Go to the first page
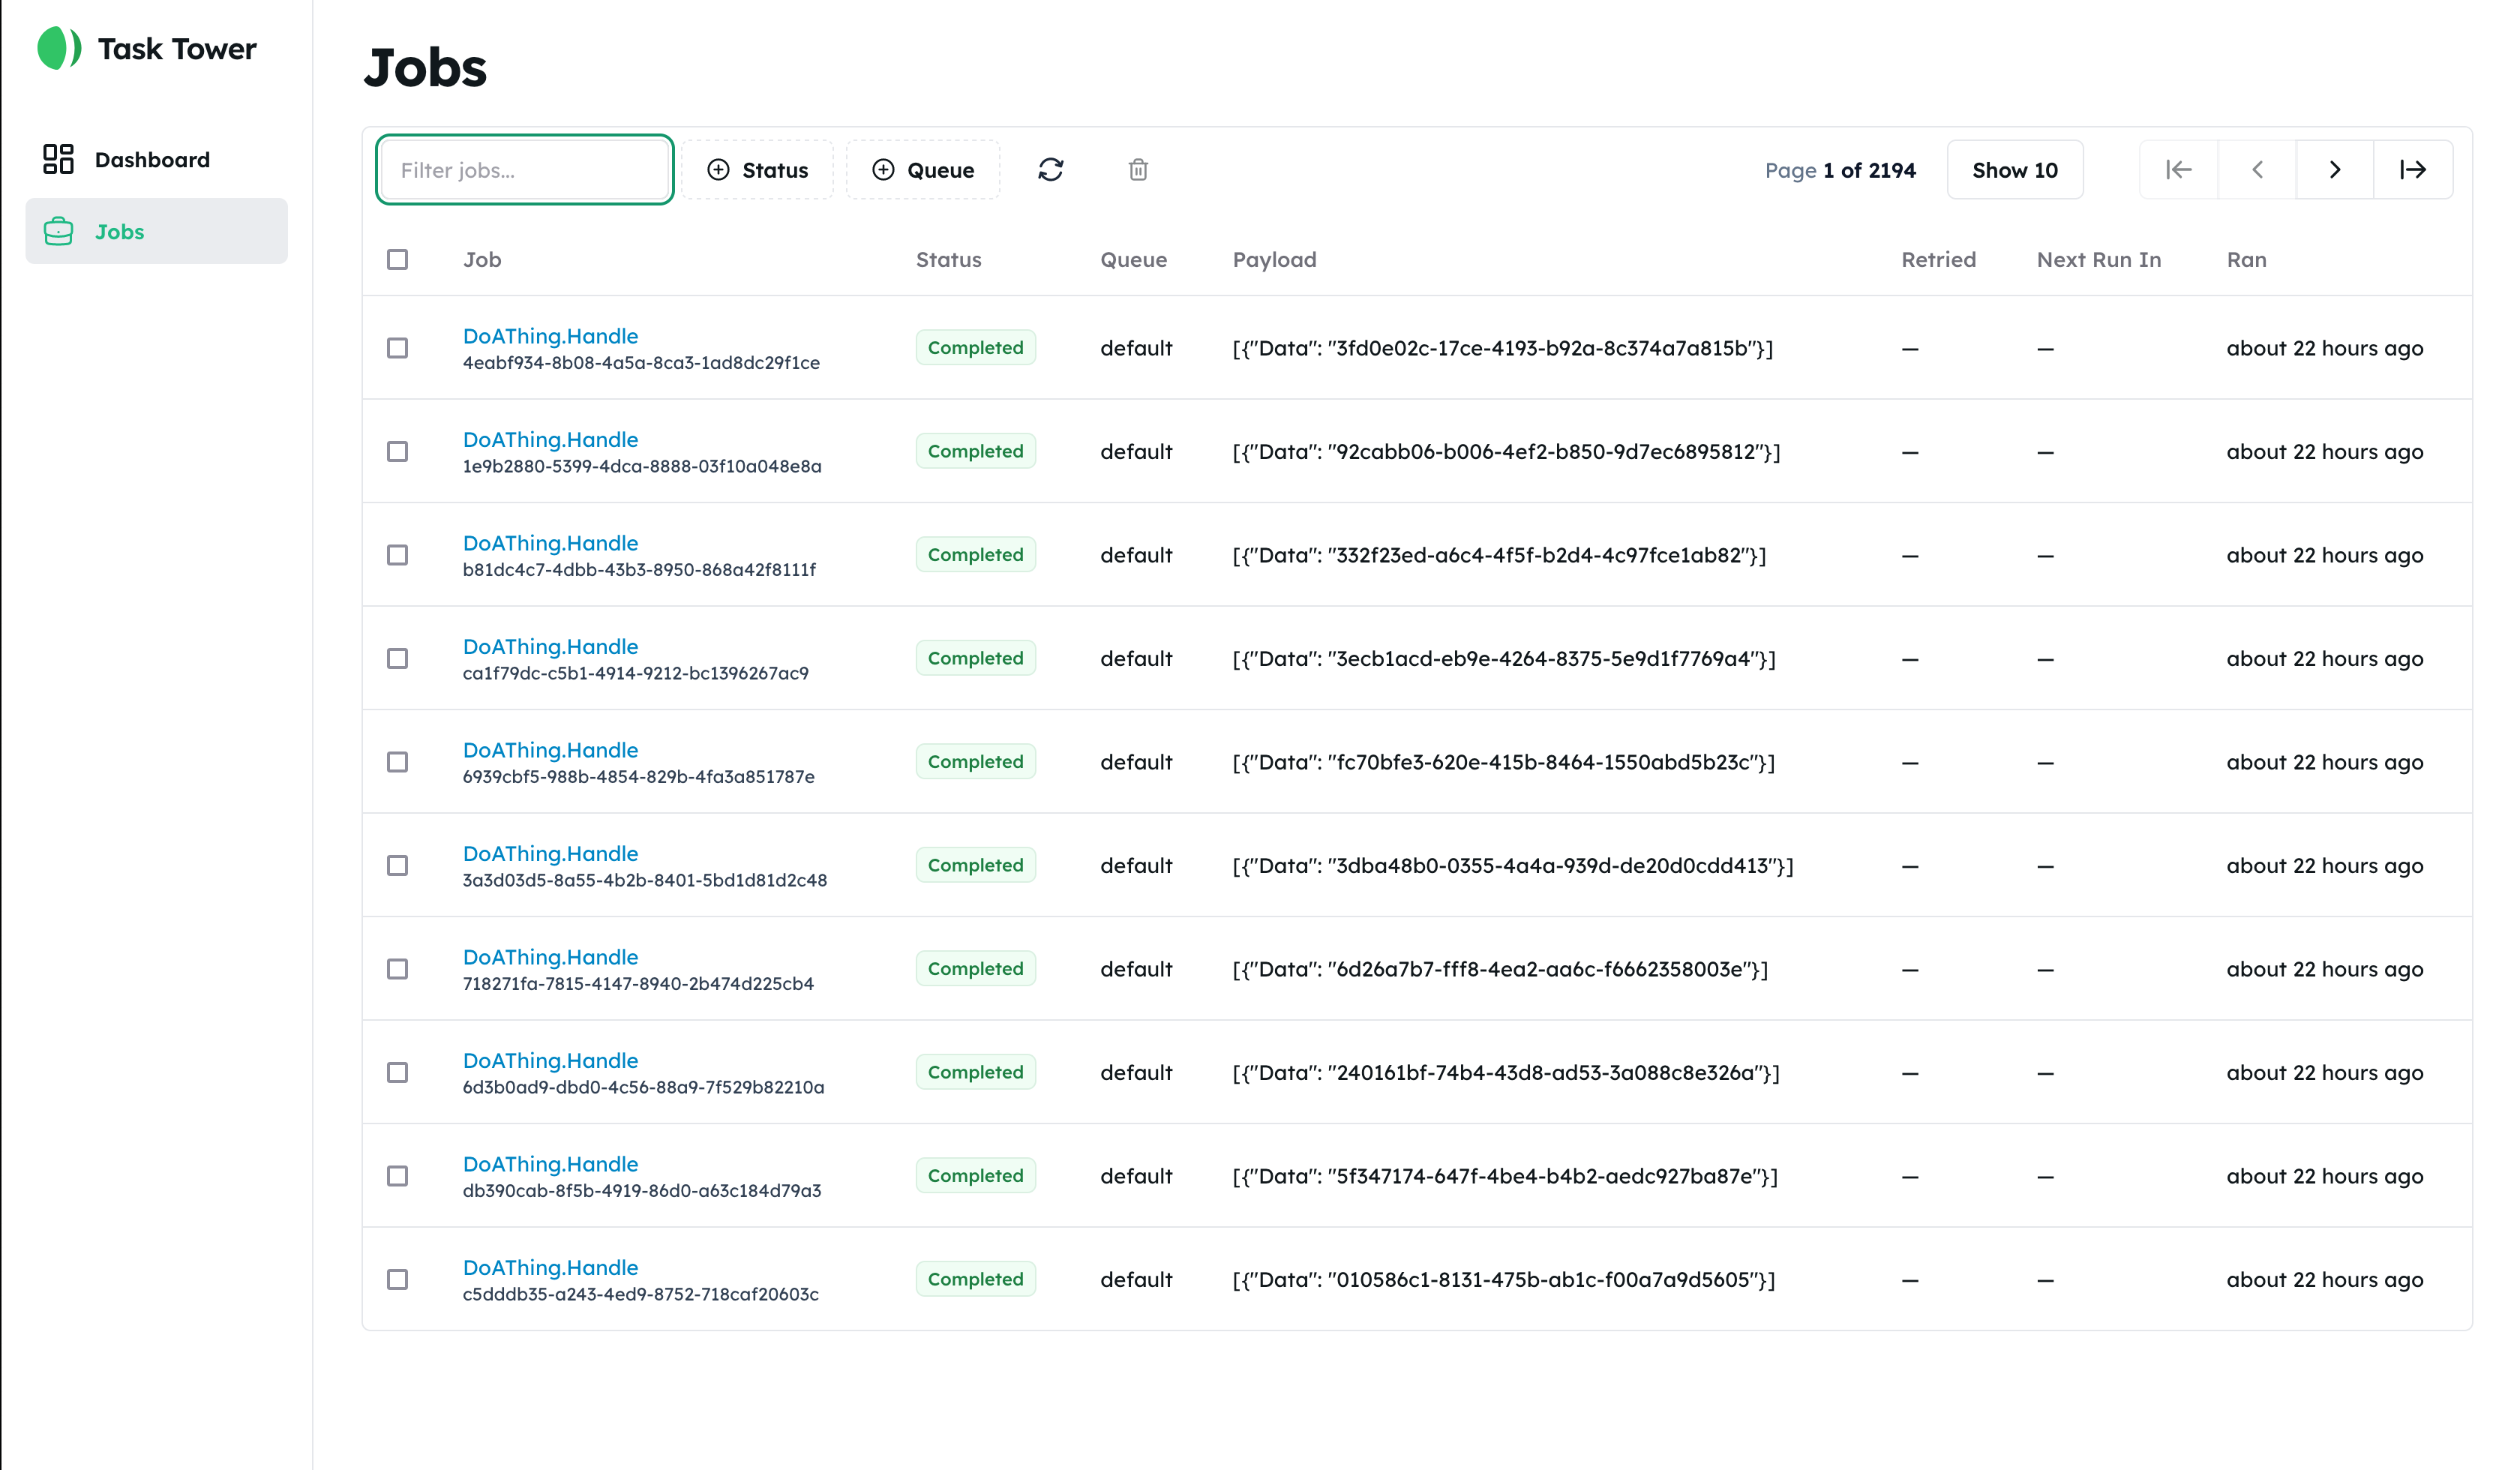The height and width of the screenshot is (1470, 2520). point(2178,170)
